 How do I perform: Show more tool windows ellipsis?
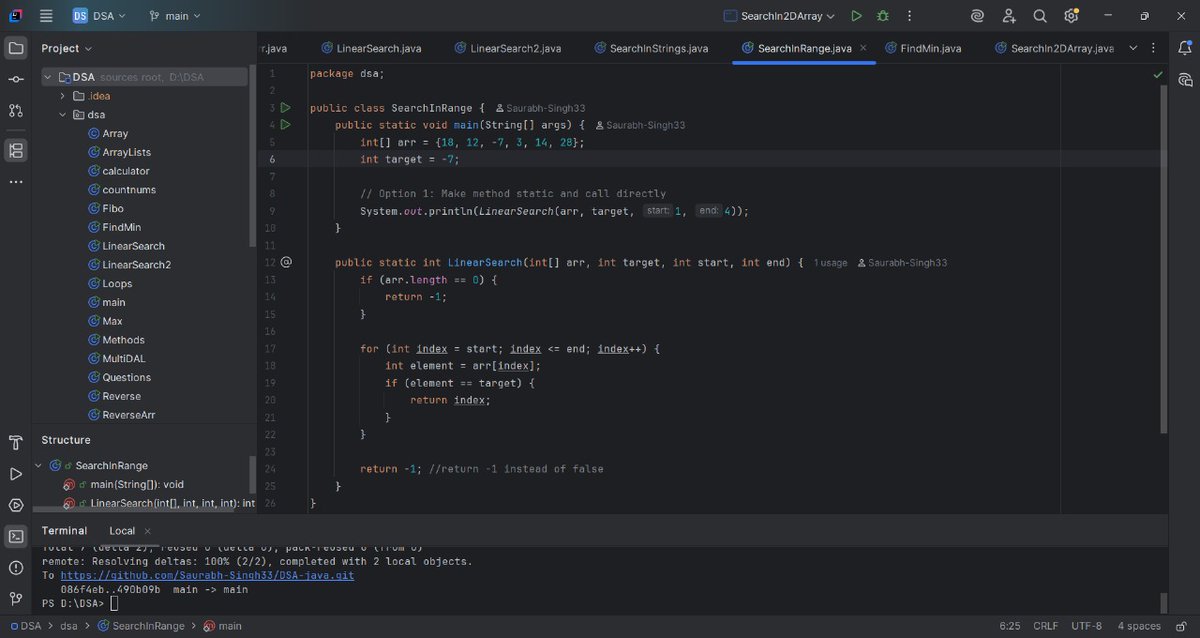click(16, 182)
